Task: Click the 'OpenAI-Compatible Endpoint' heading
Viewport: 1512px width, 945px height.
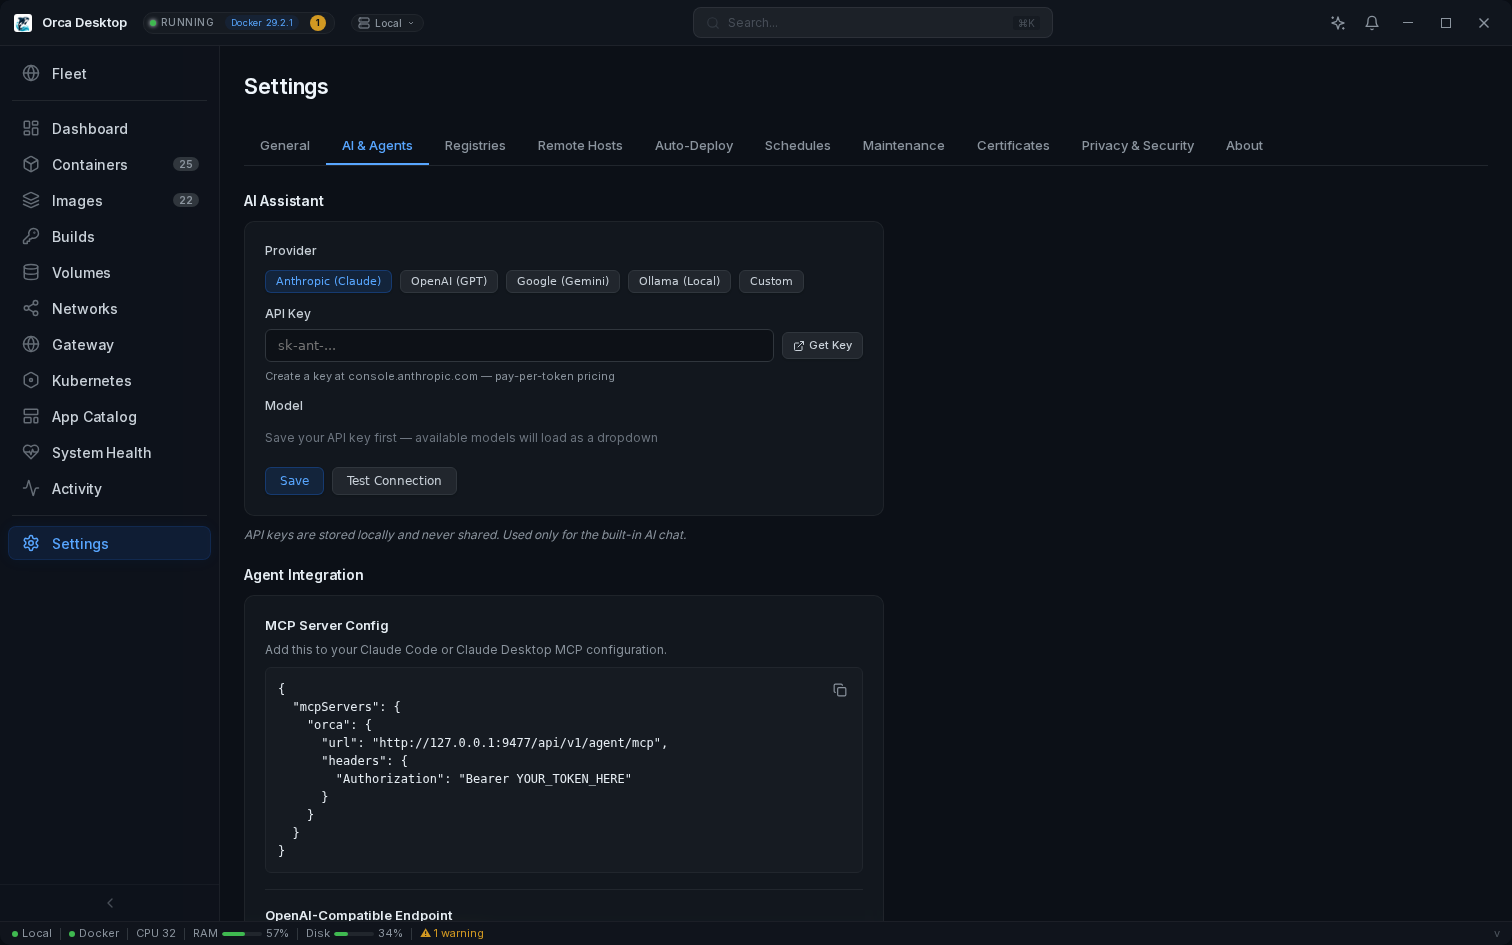Action: tap(359, 915)
